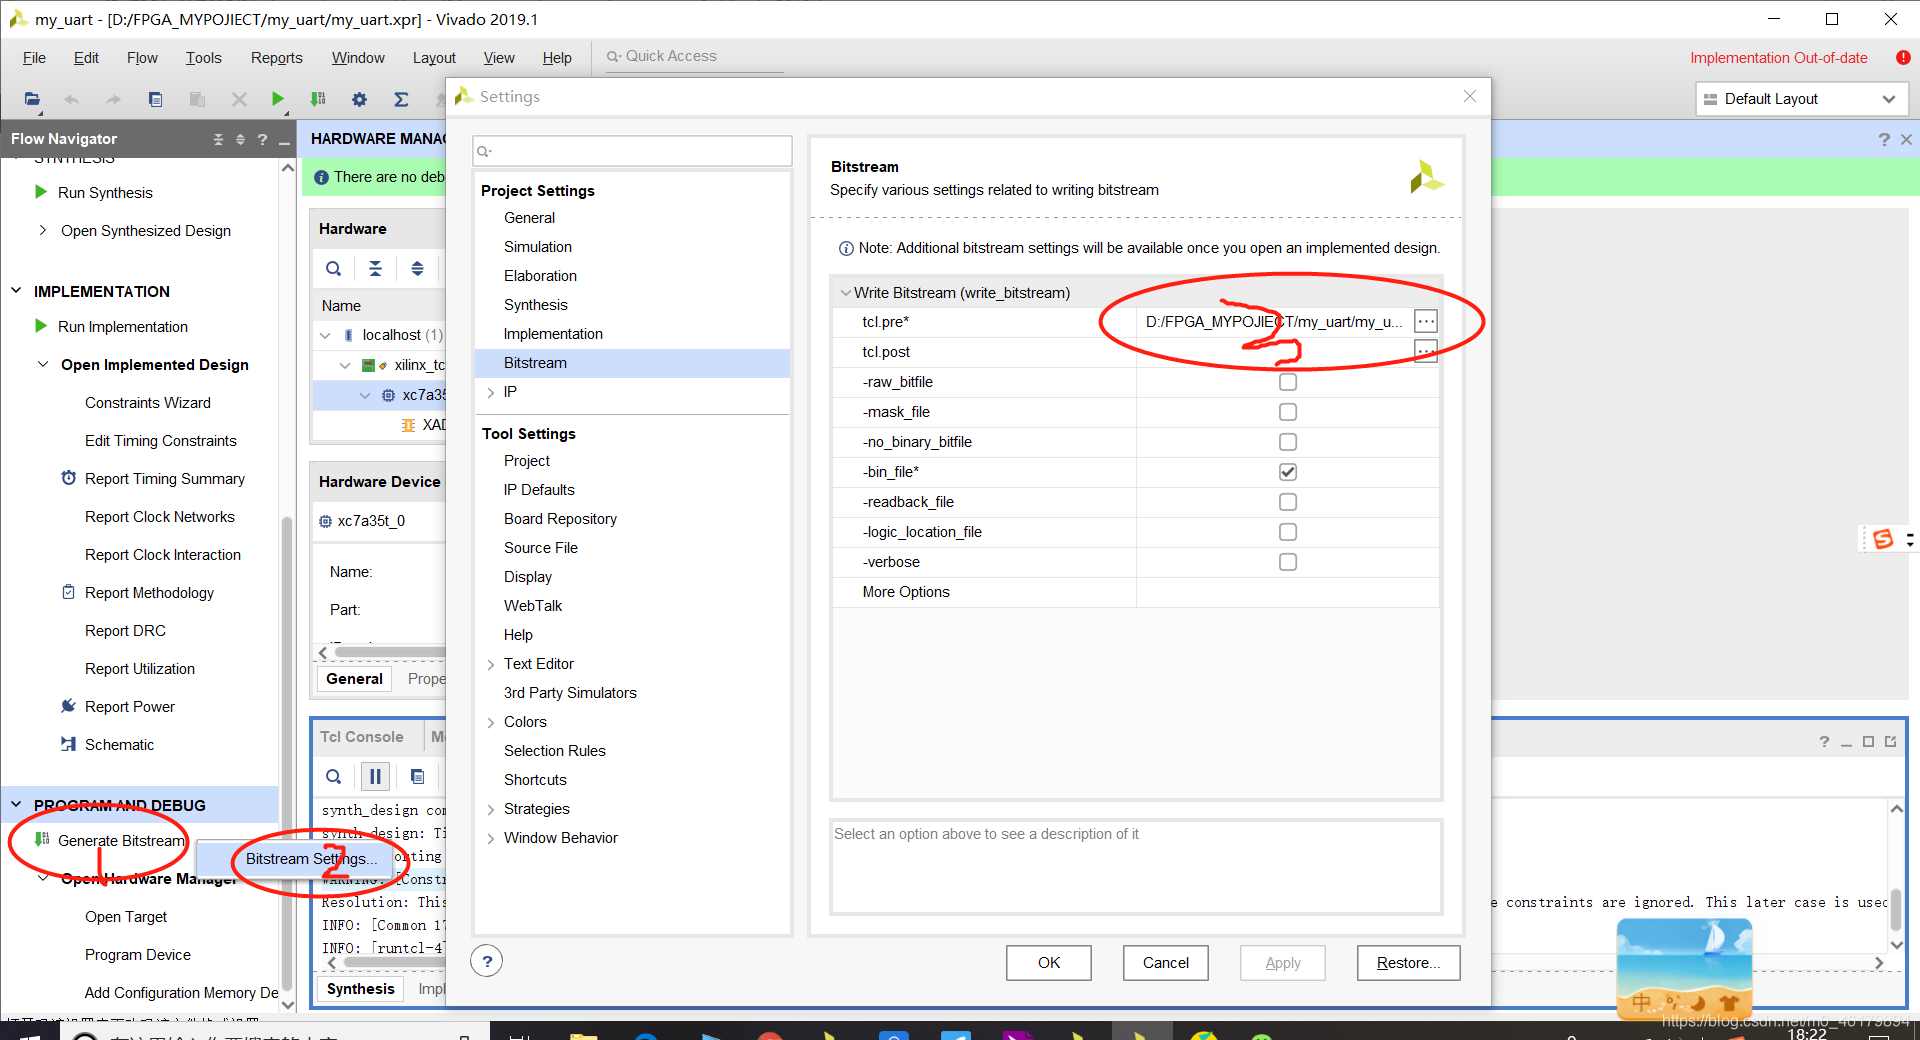Click the Restore button
The width and height of the screenshot is (1920, 1040).
tap(1407, 962)
